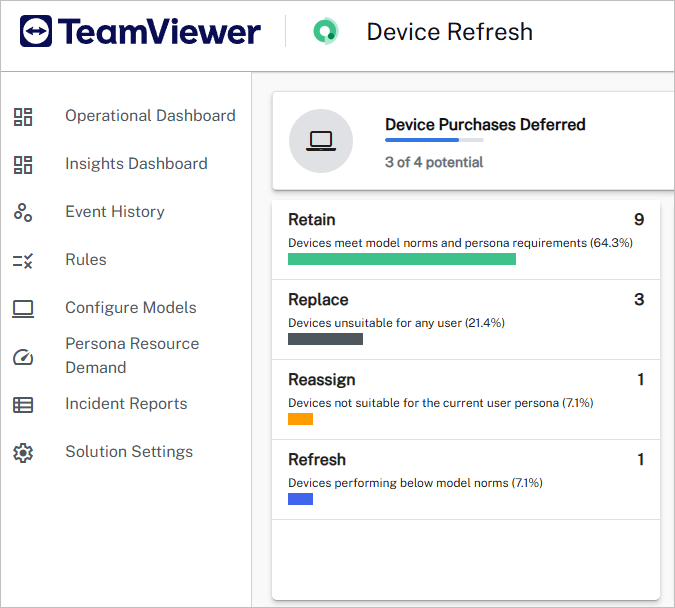The width and height of the screenshot is (675, 608).
Task: Select Persona Resource Demand
Action: (132, 356)
